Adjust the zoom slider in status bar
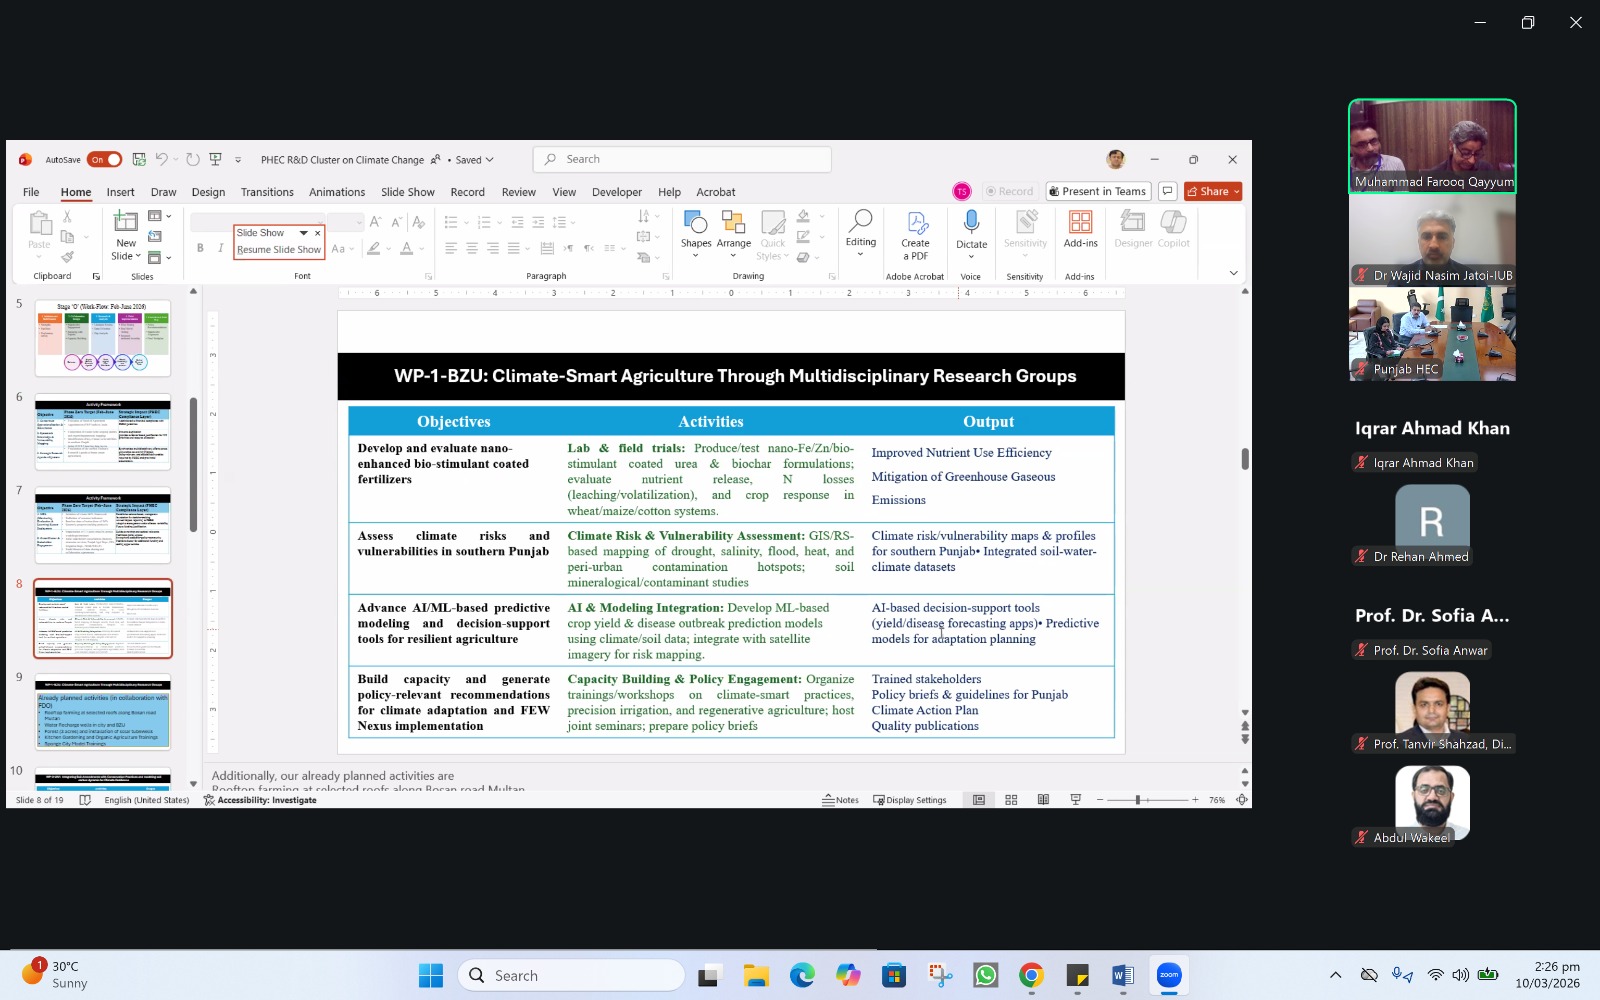 tap(1138, 800)
